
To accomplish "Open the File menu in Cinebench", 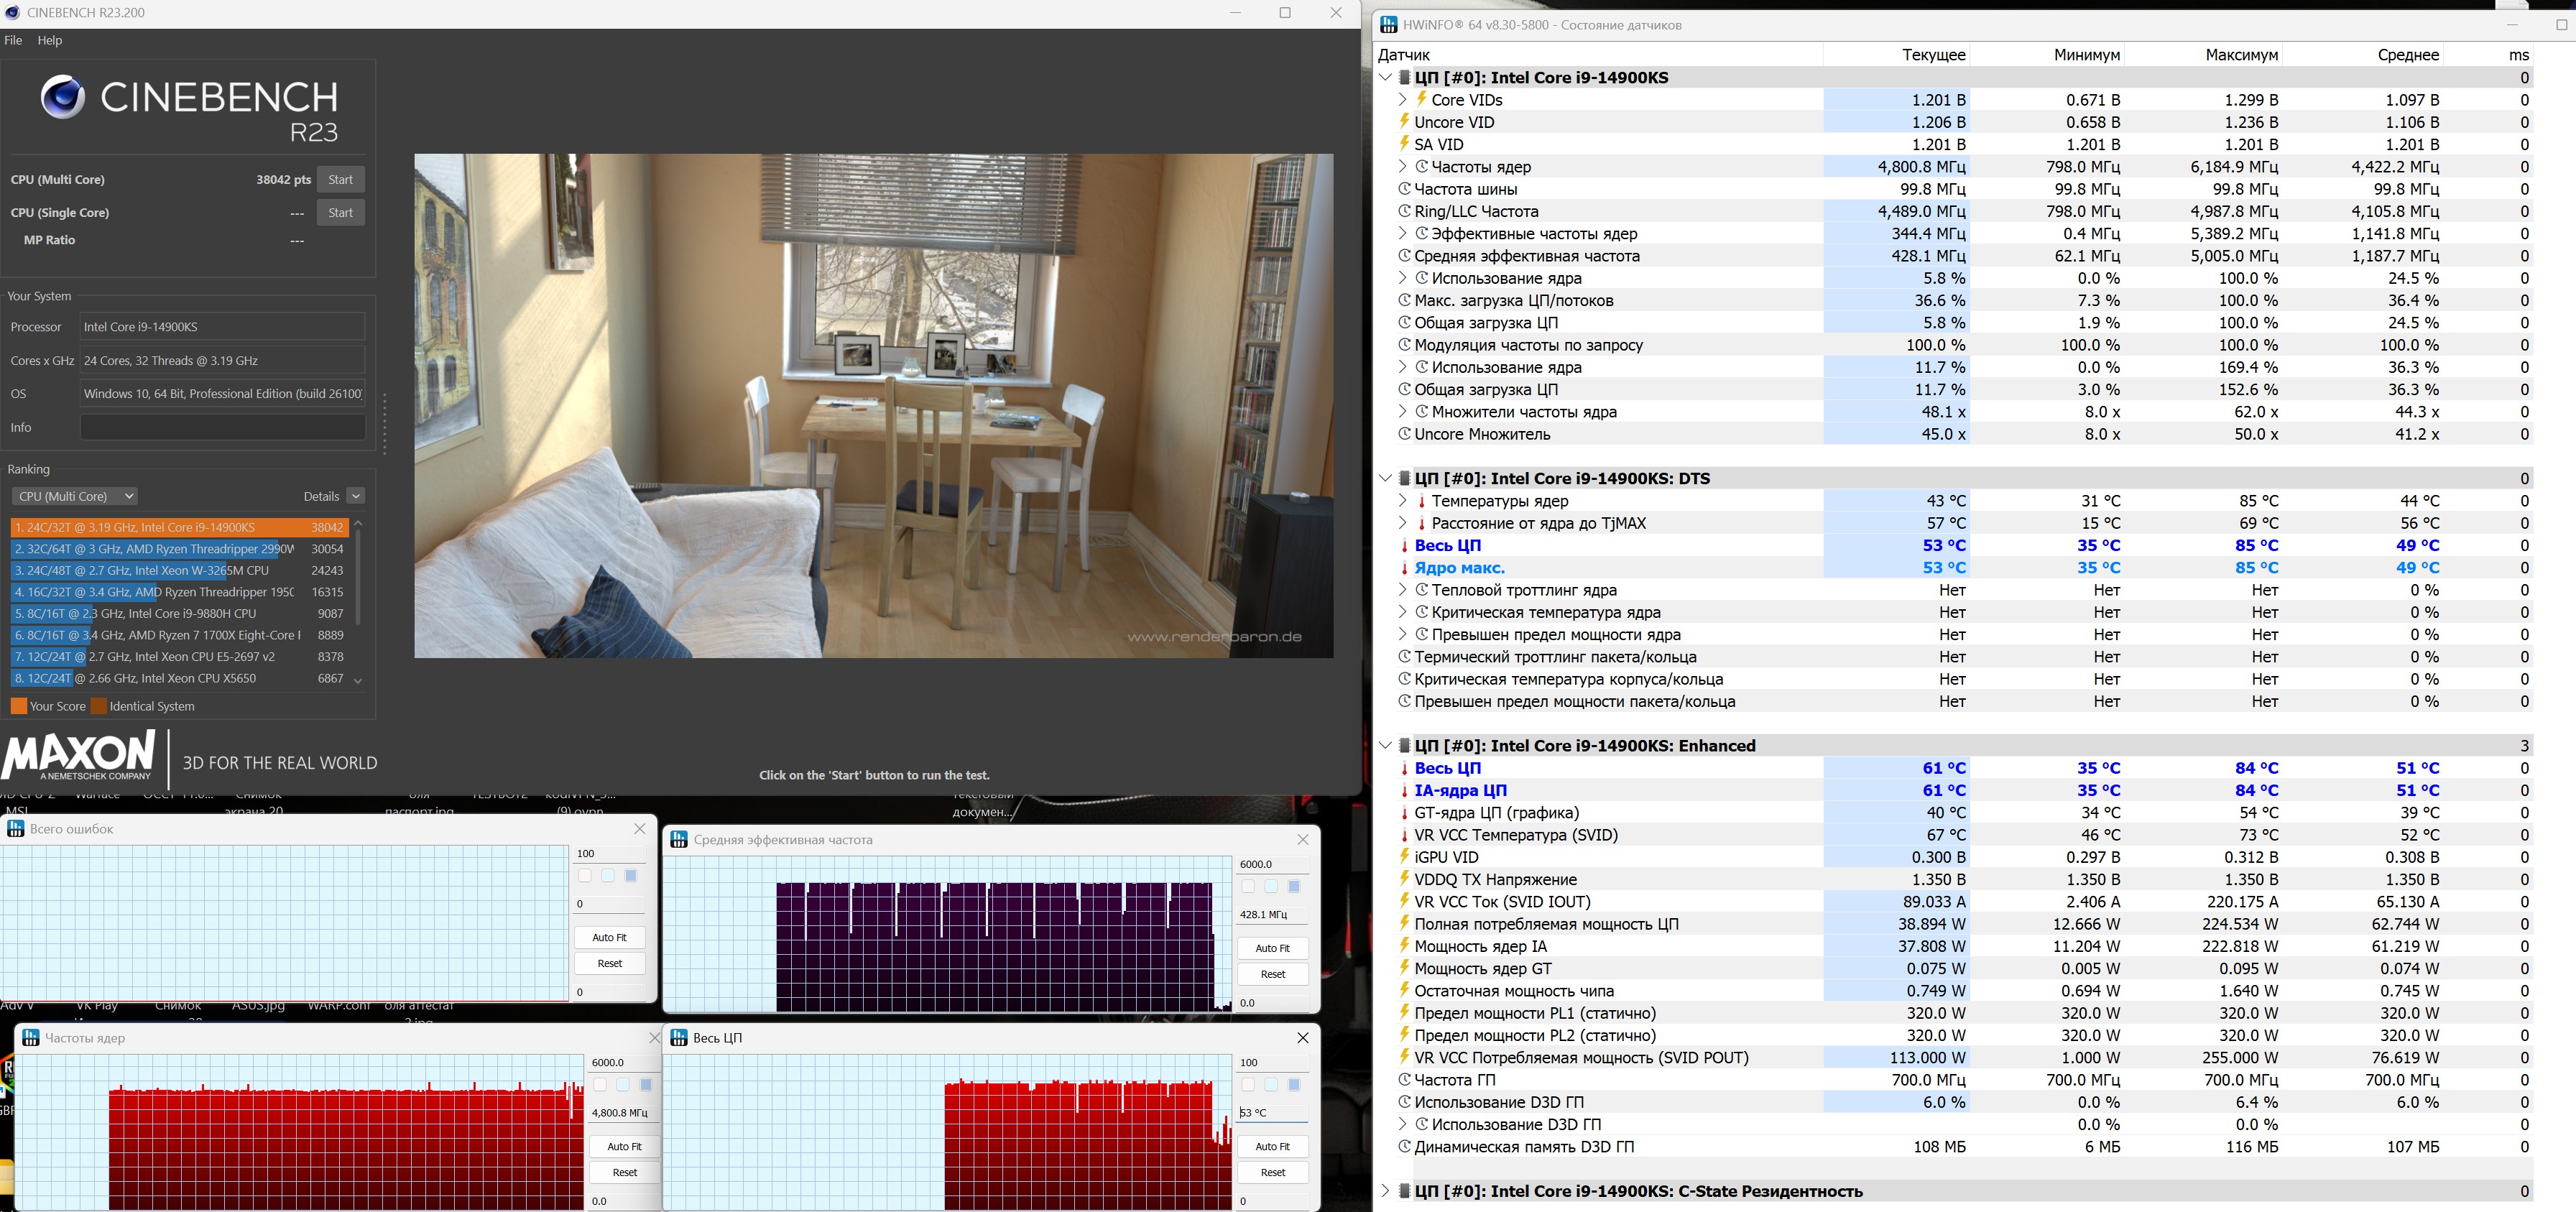I will [x=13, y=40].
